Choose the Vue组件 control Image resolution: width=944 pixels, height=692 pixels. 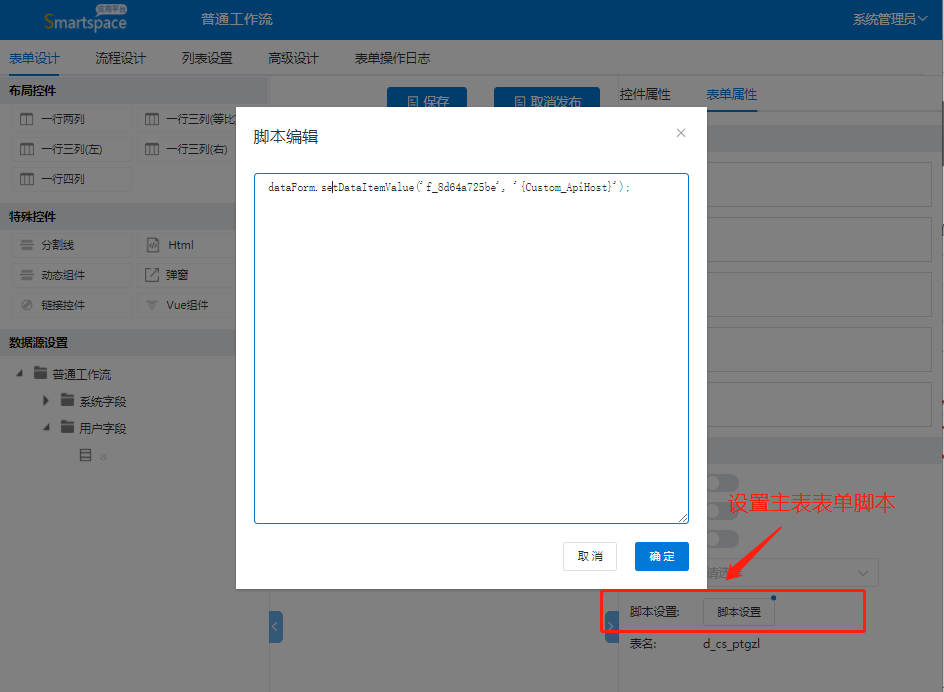(x=186, y=305)
